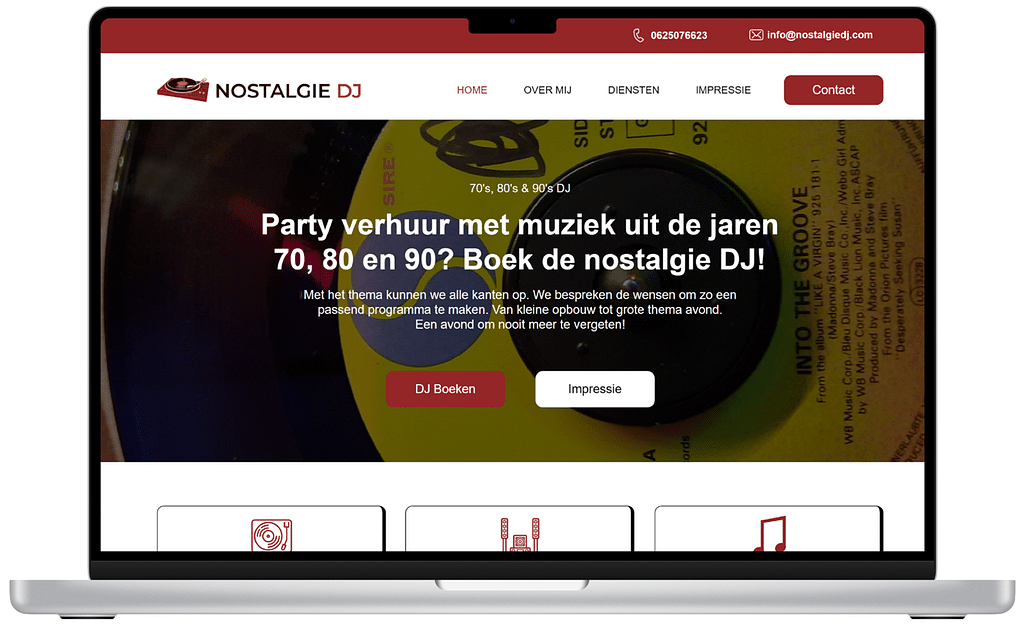Click the NOSTALGIE DJ logo text

[288, 91]
